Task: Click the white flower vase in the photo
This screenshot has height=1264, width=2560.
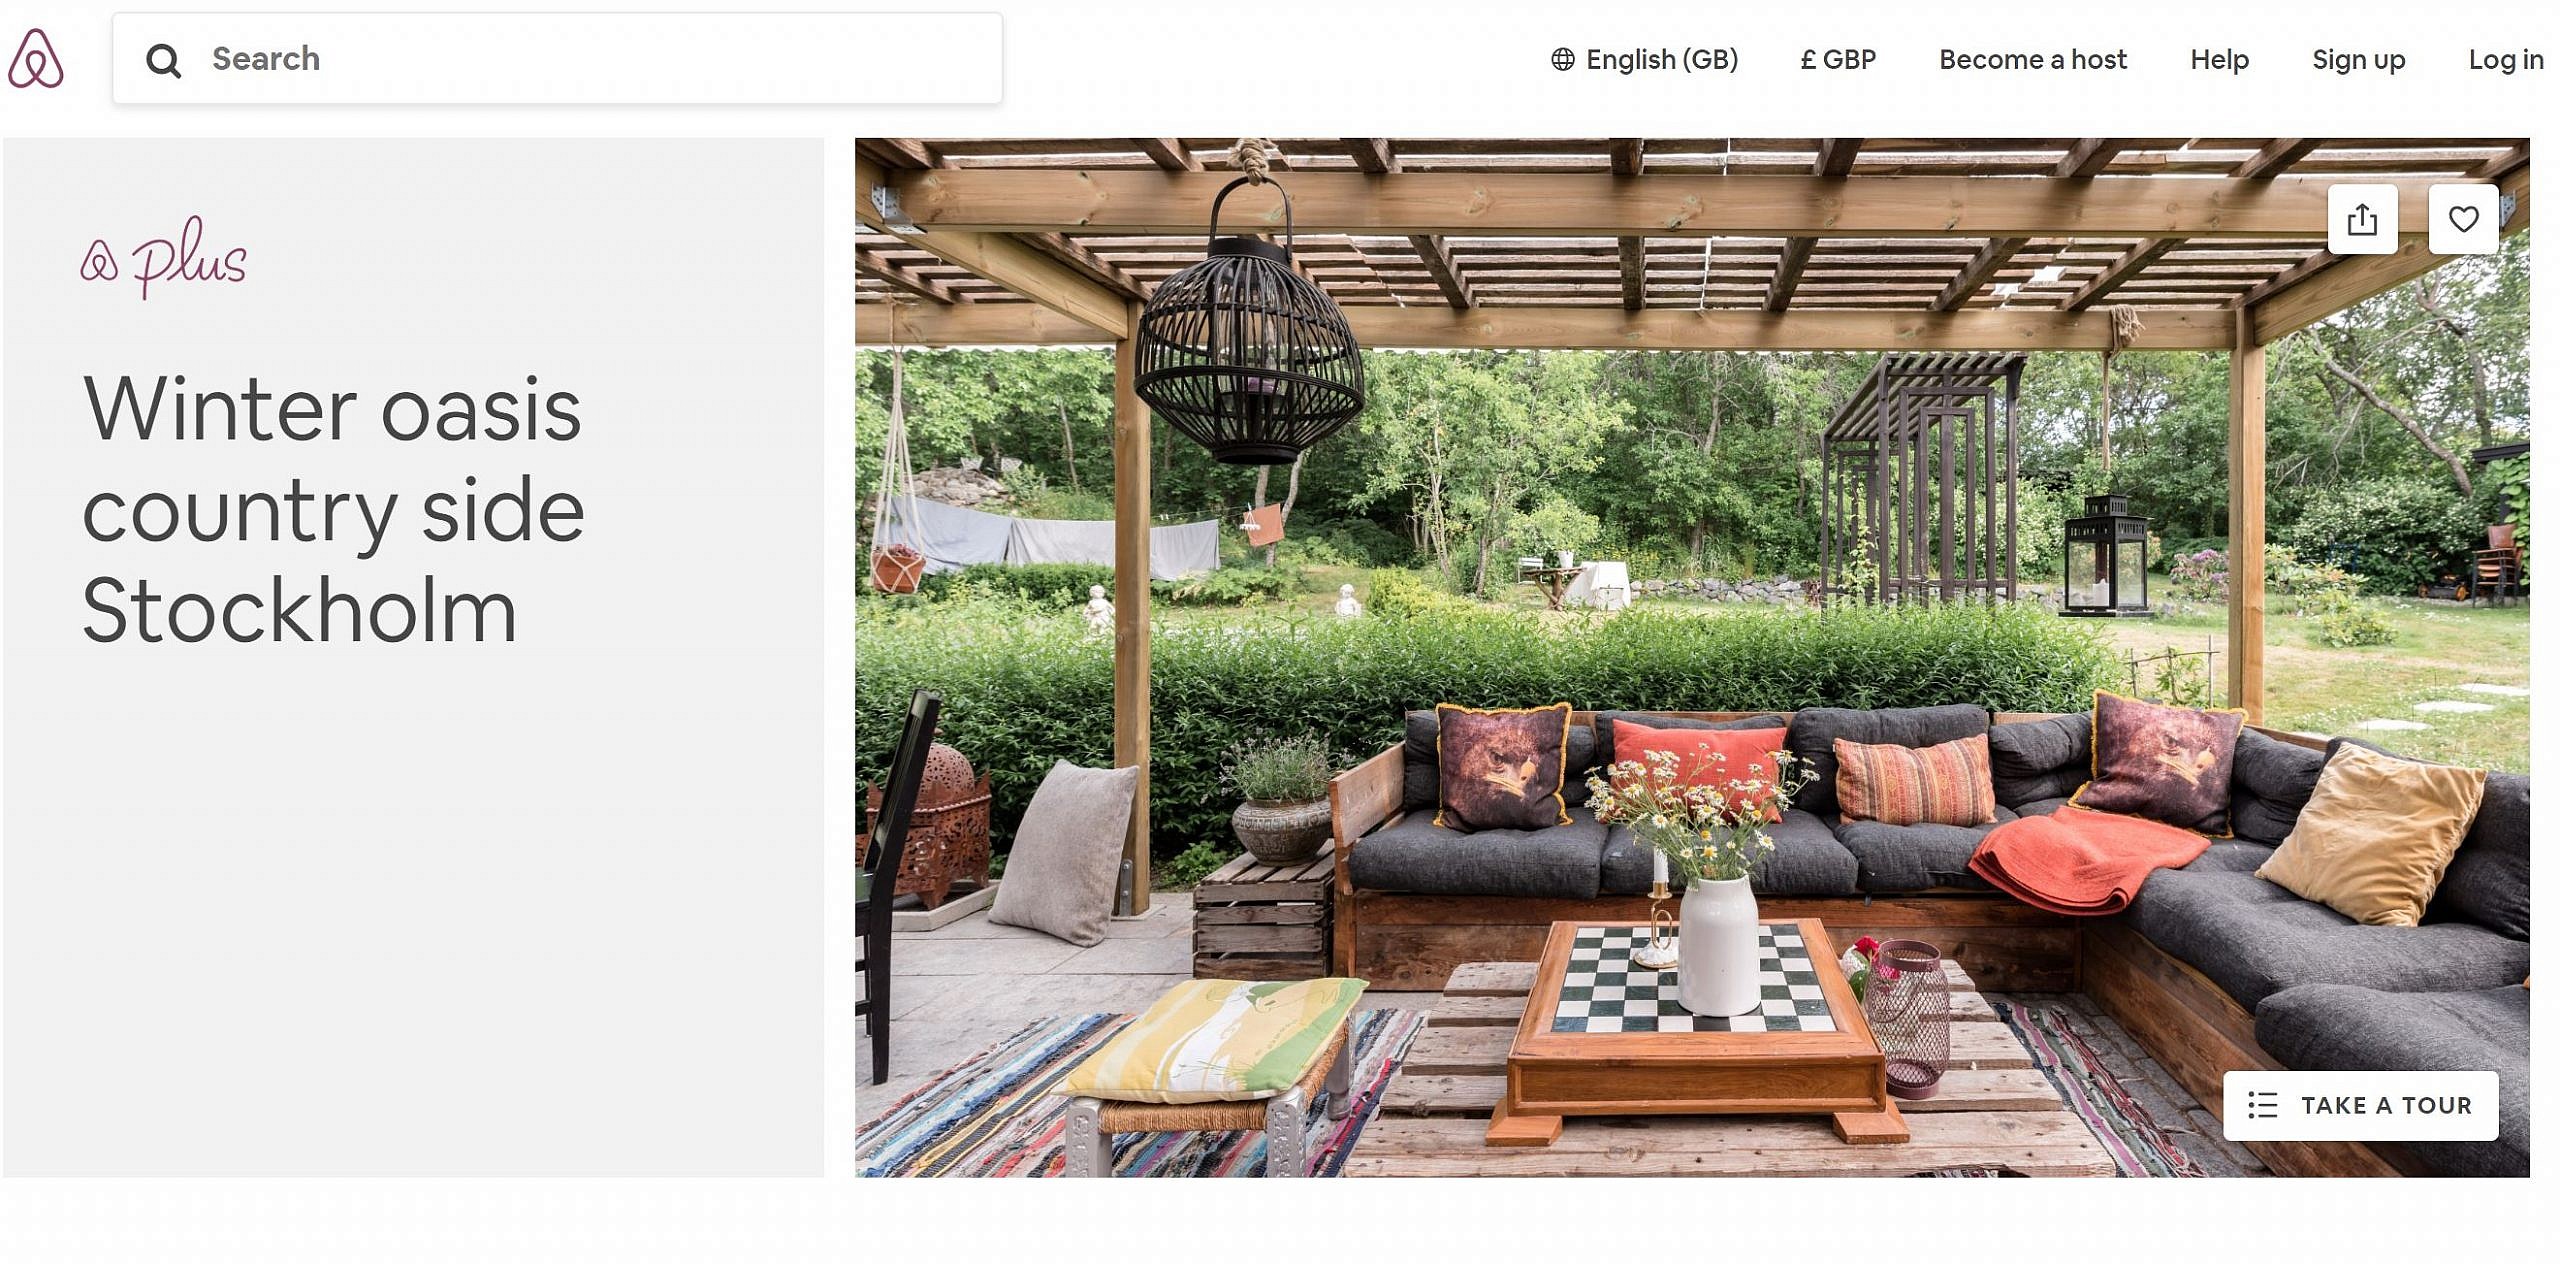Action: [1718, 945]
